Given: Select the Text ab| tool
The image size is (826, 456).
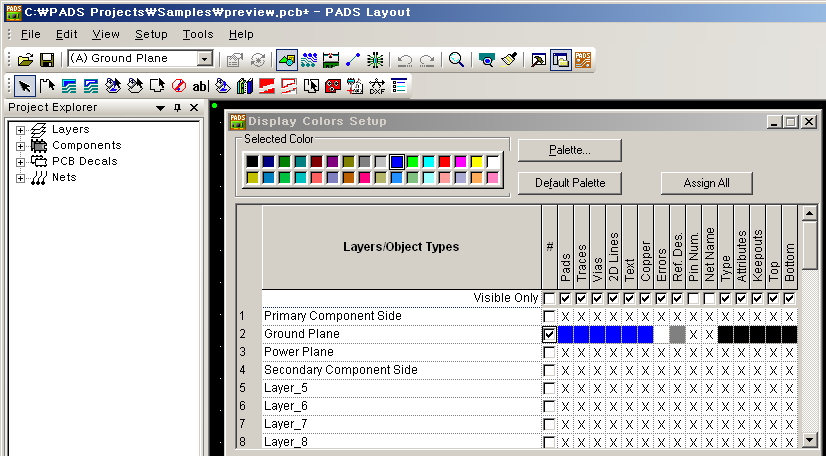Looking at the screenshot, I should point(201,86).
